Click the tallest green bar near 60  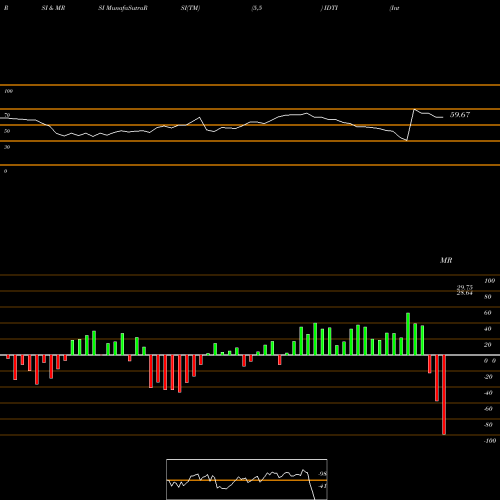pyautogui.click(x=408, y=334)
